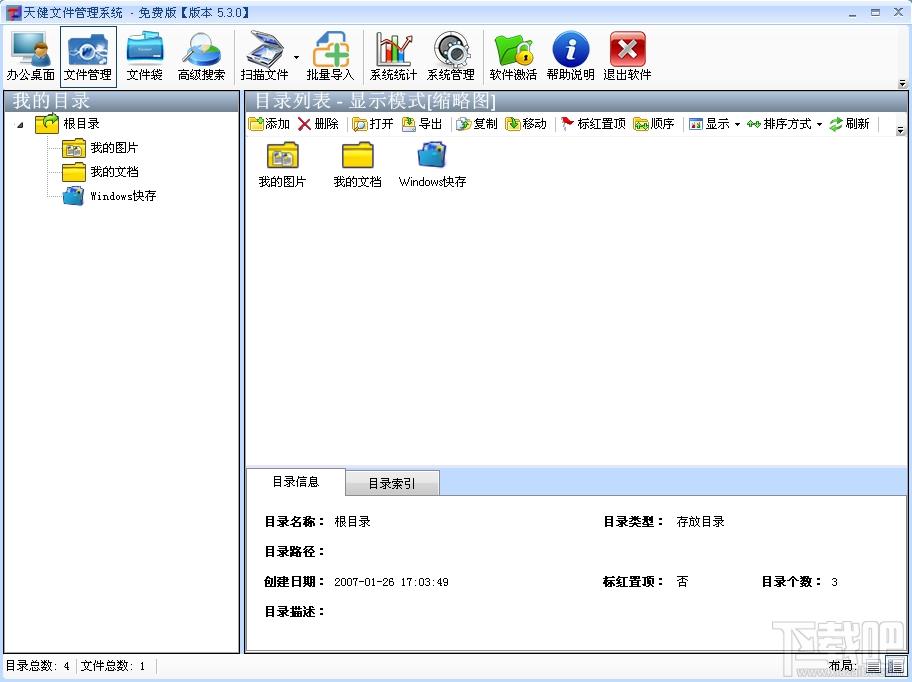Switch to single-pane layout in status bar
The width and height of the screenshot is (912, 682).
click(873, 666)
